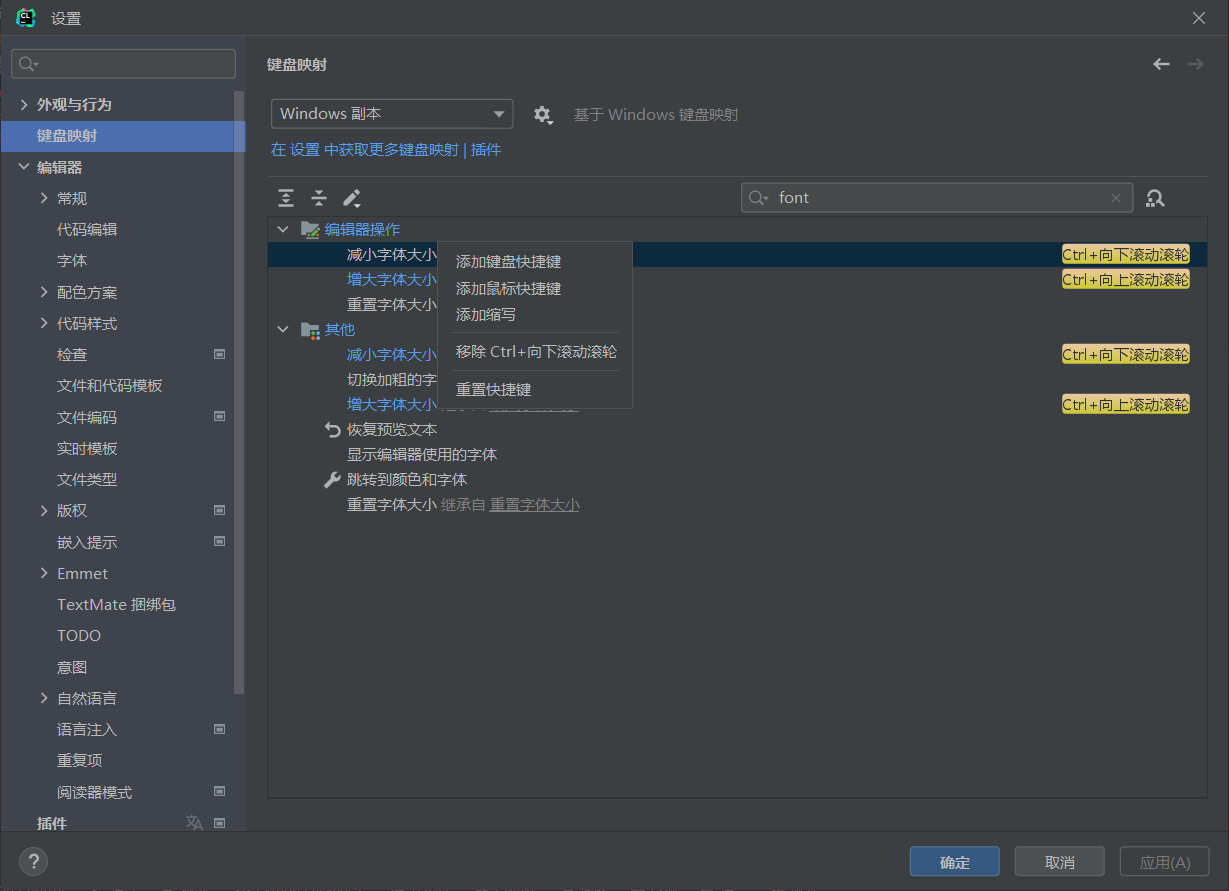Open the keymap gear options icon

[542, 115]
